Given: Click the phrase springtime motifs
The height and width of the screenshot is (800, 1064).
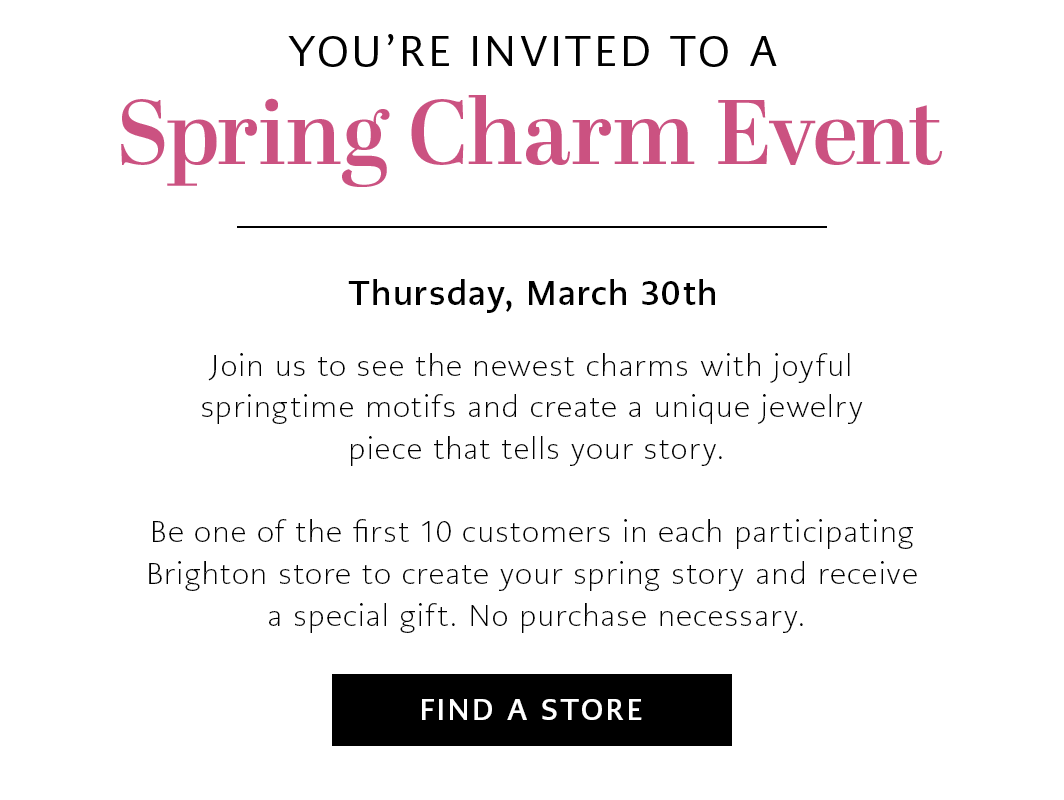Looking at the screenshot, I should tap(329, 407).
